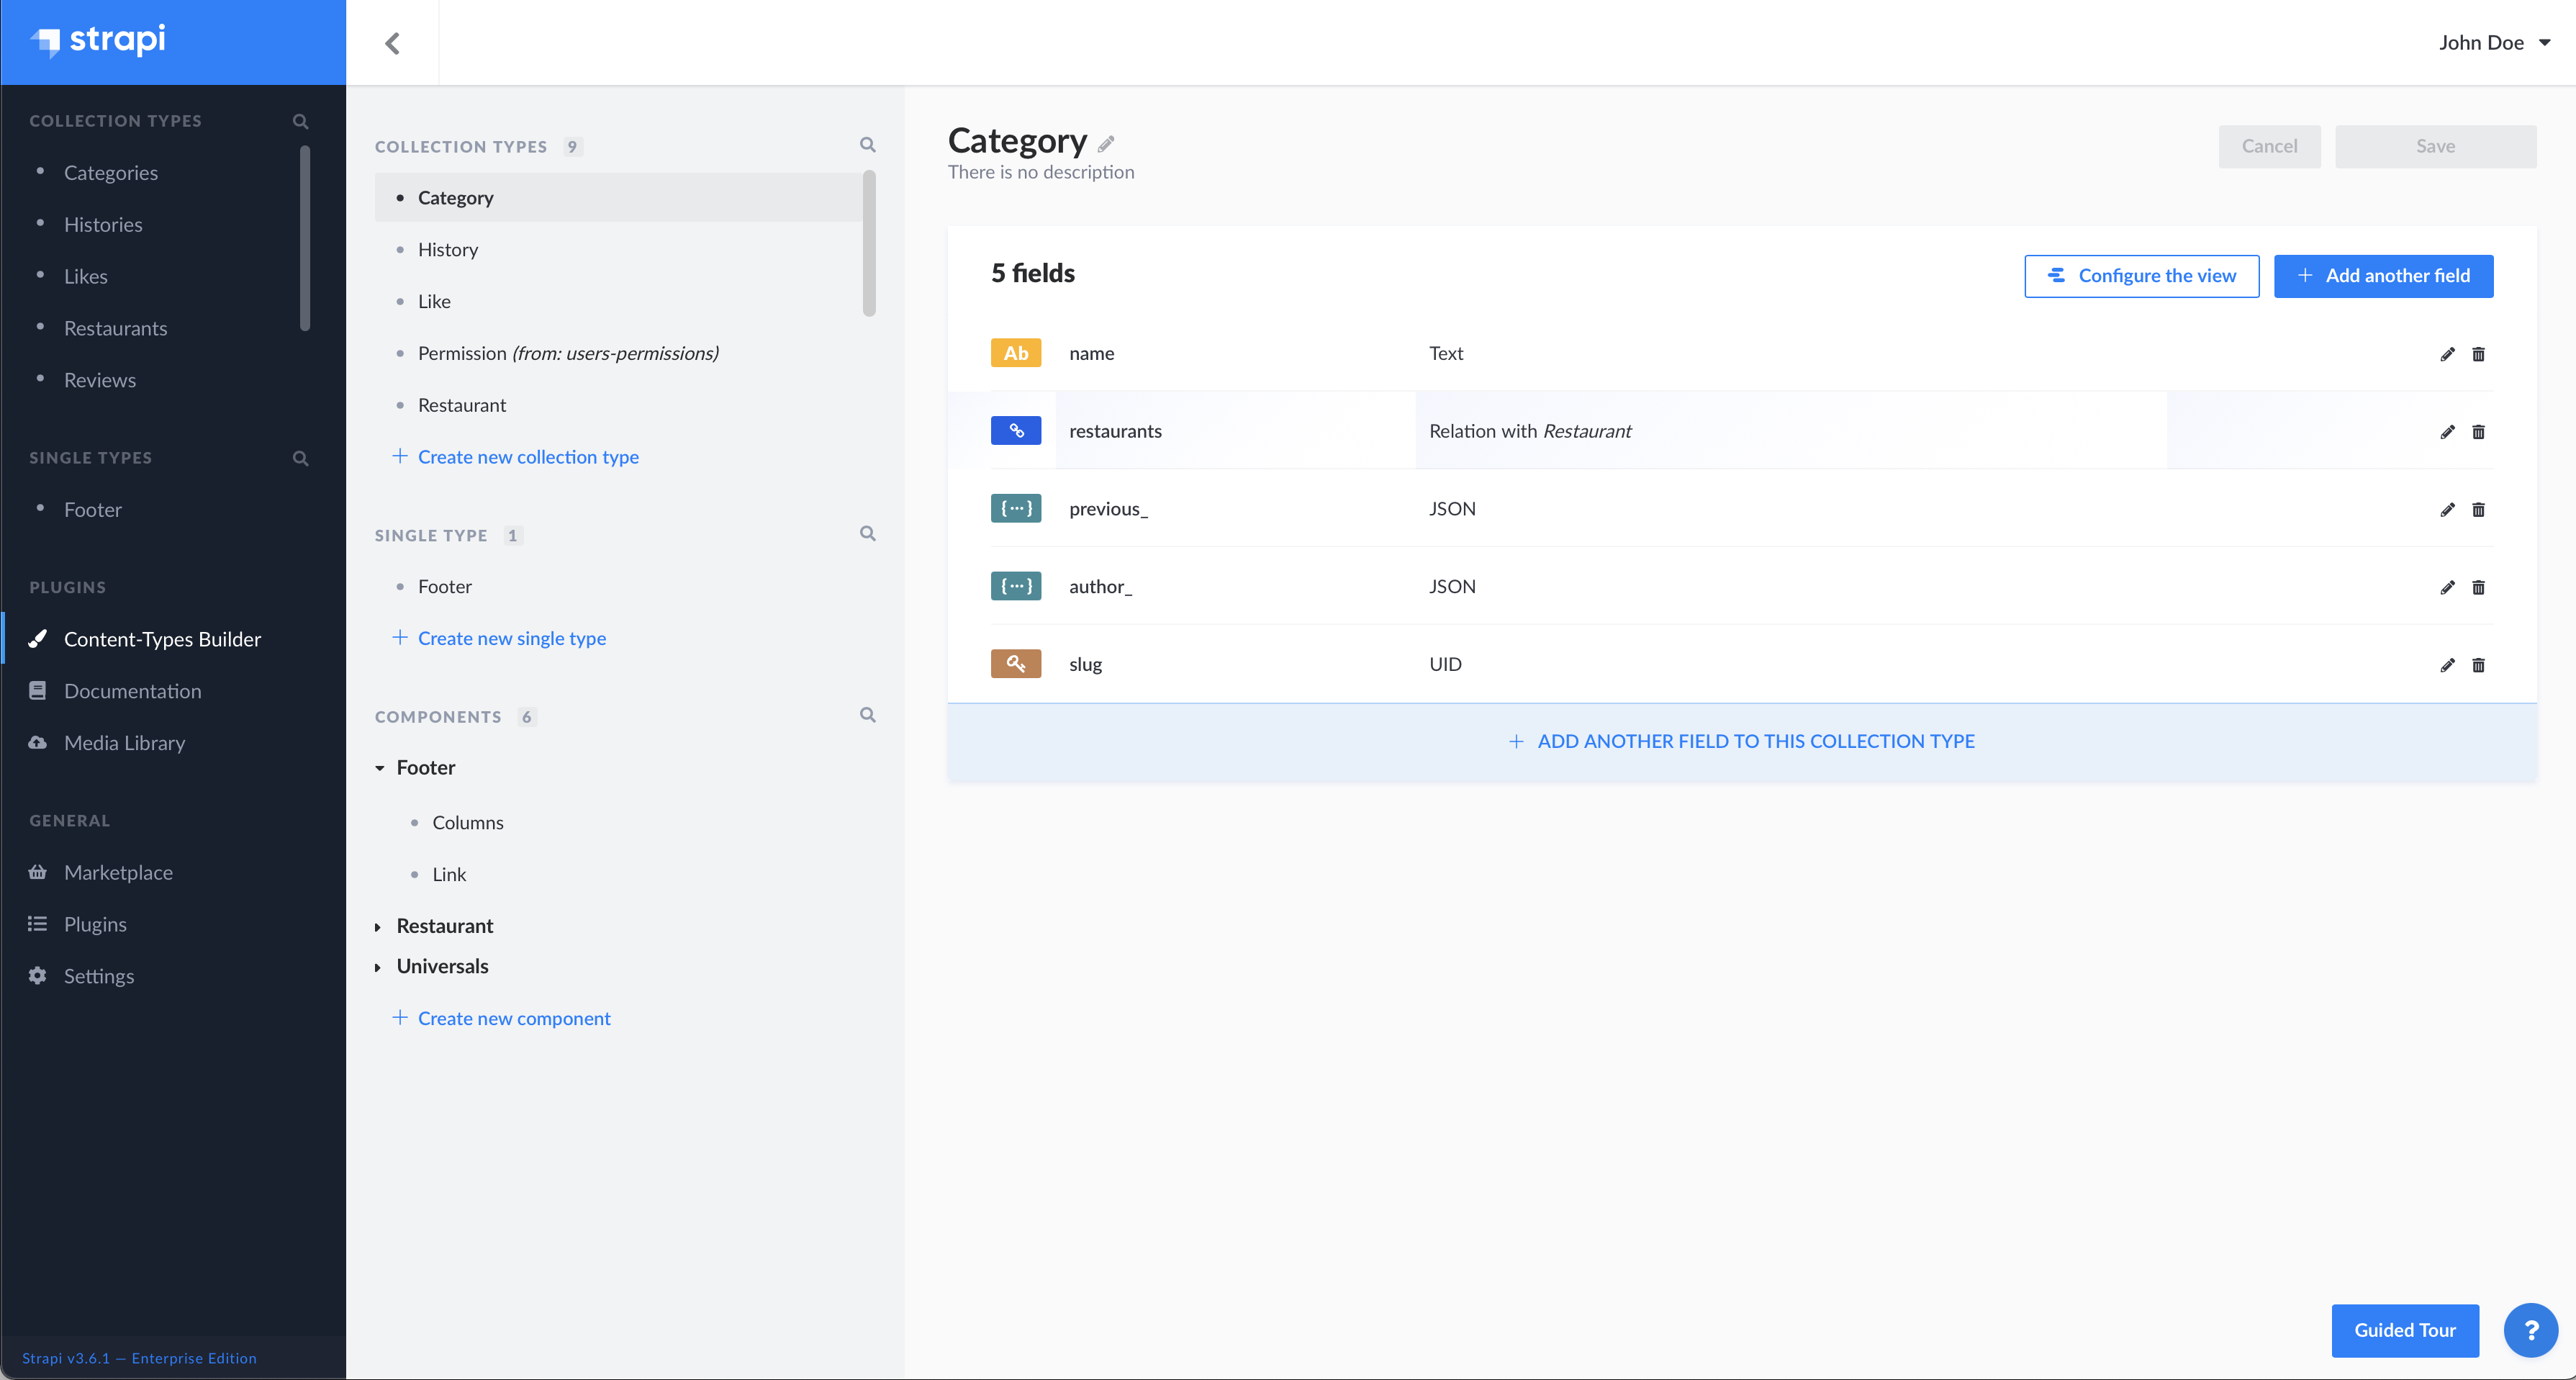Delete the author_ JSON field
The width and height of the screenshot is (2576, 1380).
[x=2478, y=587]
